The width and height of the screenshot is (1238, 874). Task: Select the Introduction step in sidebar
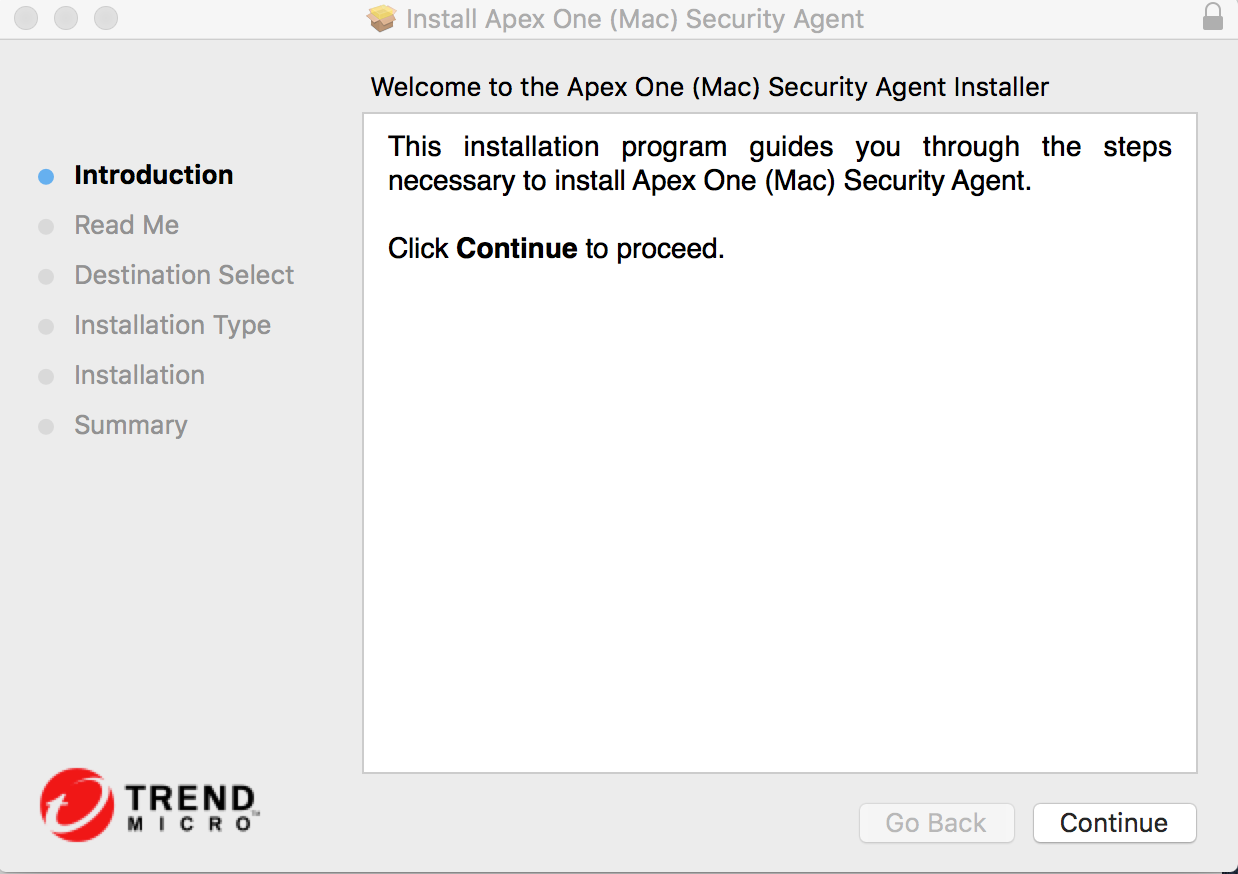(x=154, y=175)
